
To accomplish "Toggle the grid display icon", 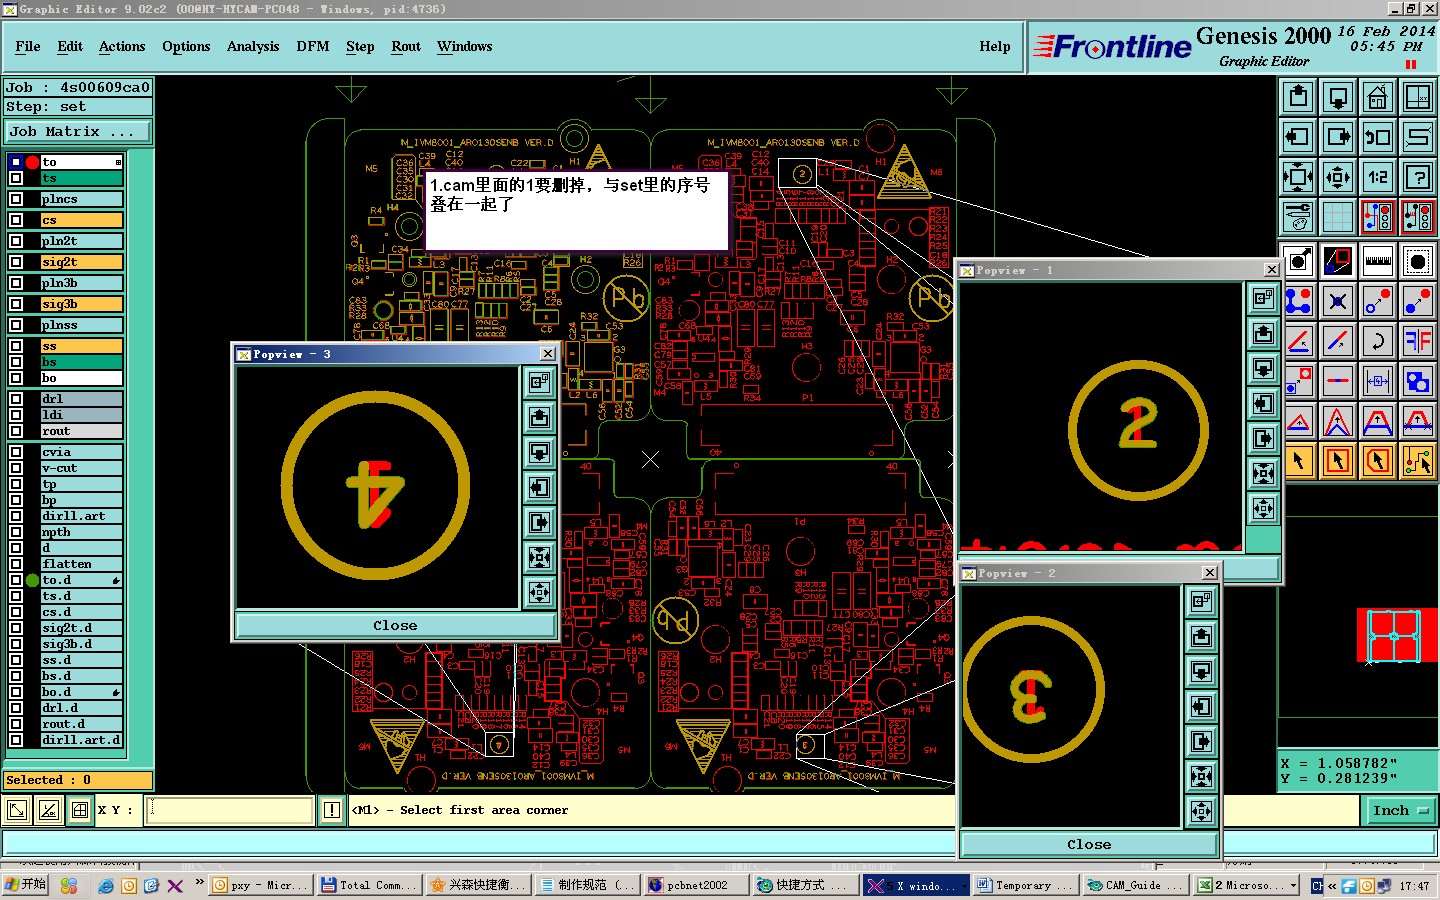I will pyautogui.click(x=1338, y=217).
